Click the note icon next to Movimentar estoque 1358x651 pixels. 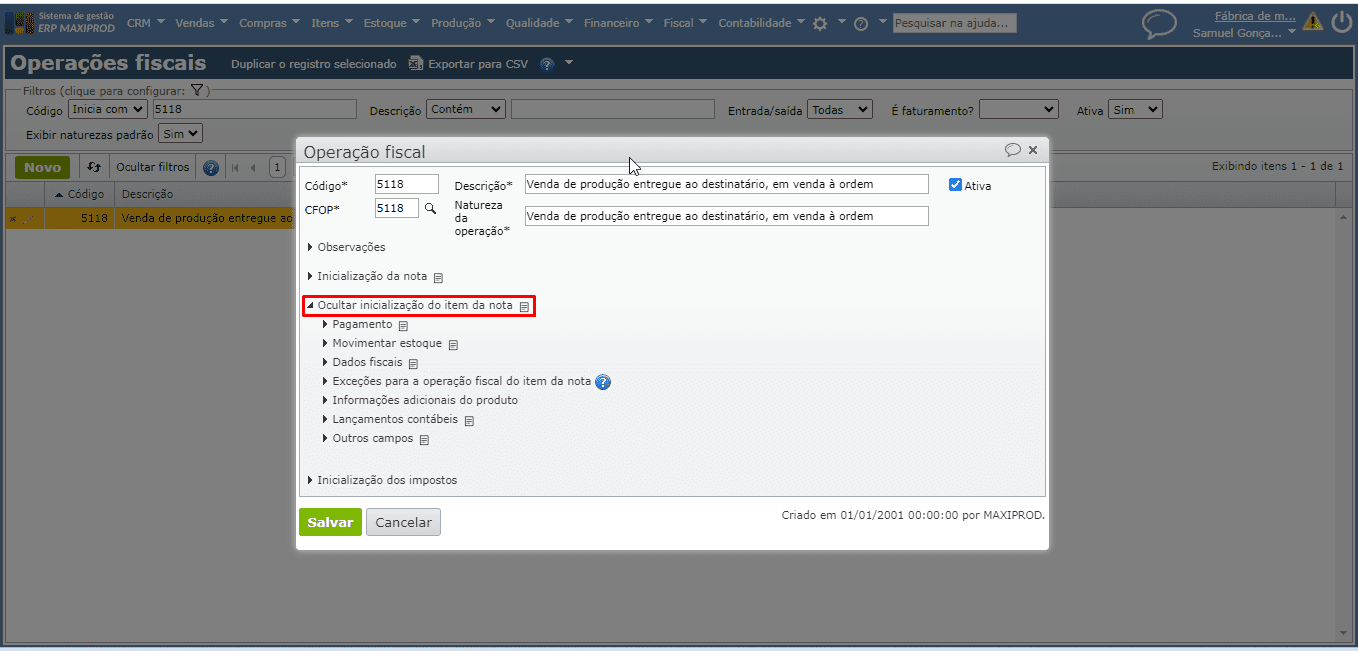453,345
